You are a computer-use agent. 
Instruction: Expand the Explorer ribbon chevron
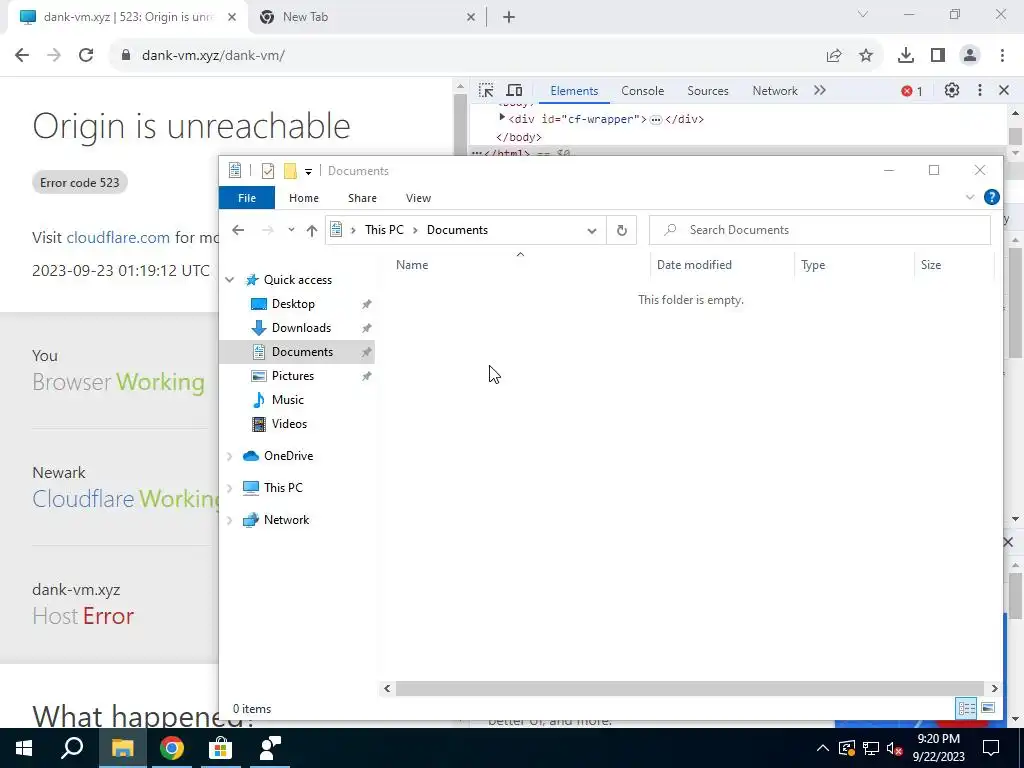[970, 197]
